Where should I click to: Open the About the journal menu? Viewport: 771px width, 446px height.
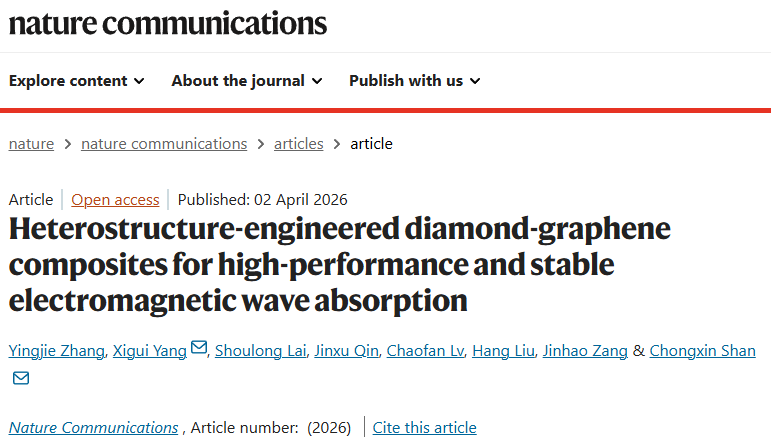click(247, 80)
